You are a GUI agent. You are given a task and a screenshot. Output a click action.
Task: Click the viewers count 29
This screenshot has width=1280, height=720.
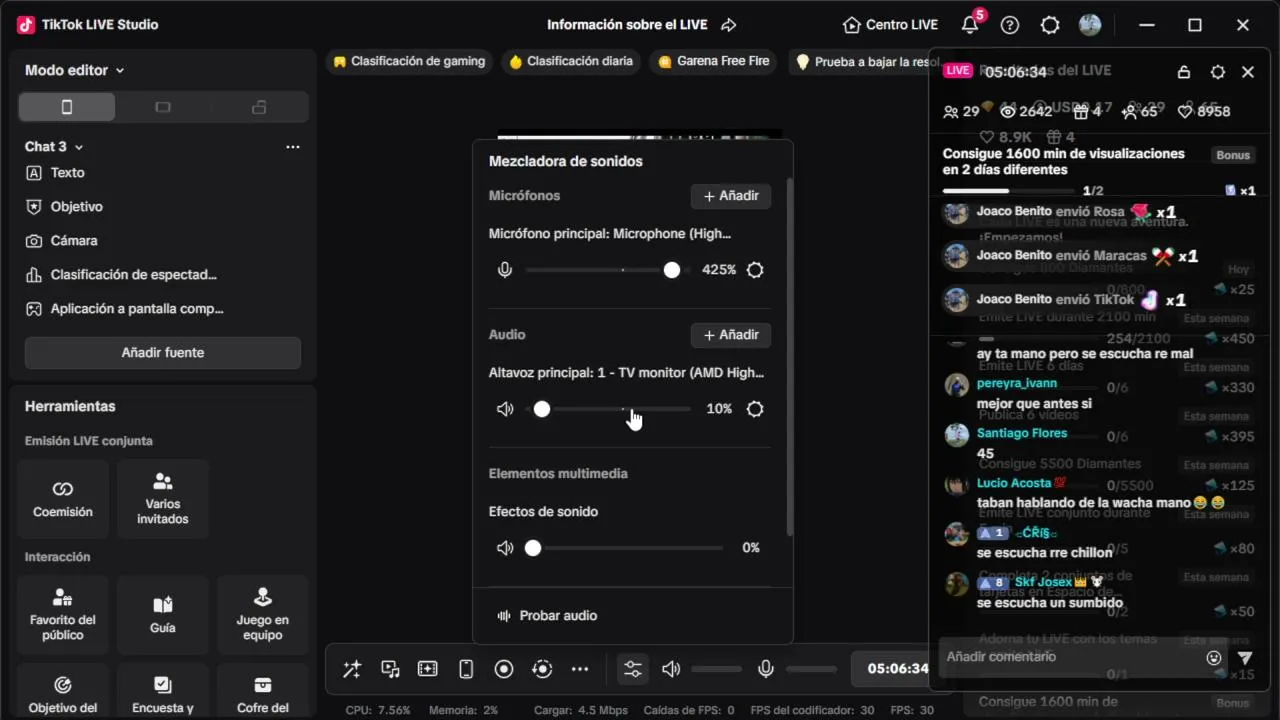[x=961, y=111]
